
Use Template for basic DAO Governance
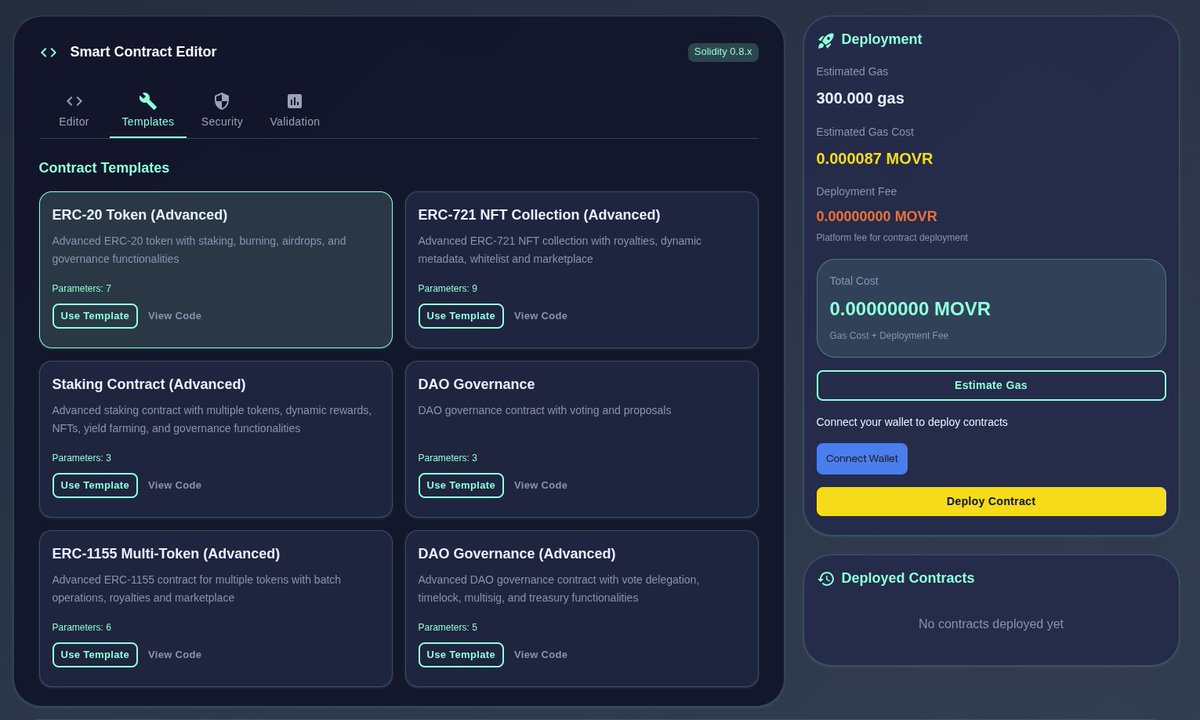[x=461, y=485]
